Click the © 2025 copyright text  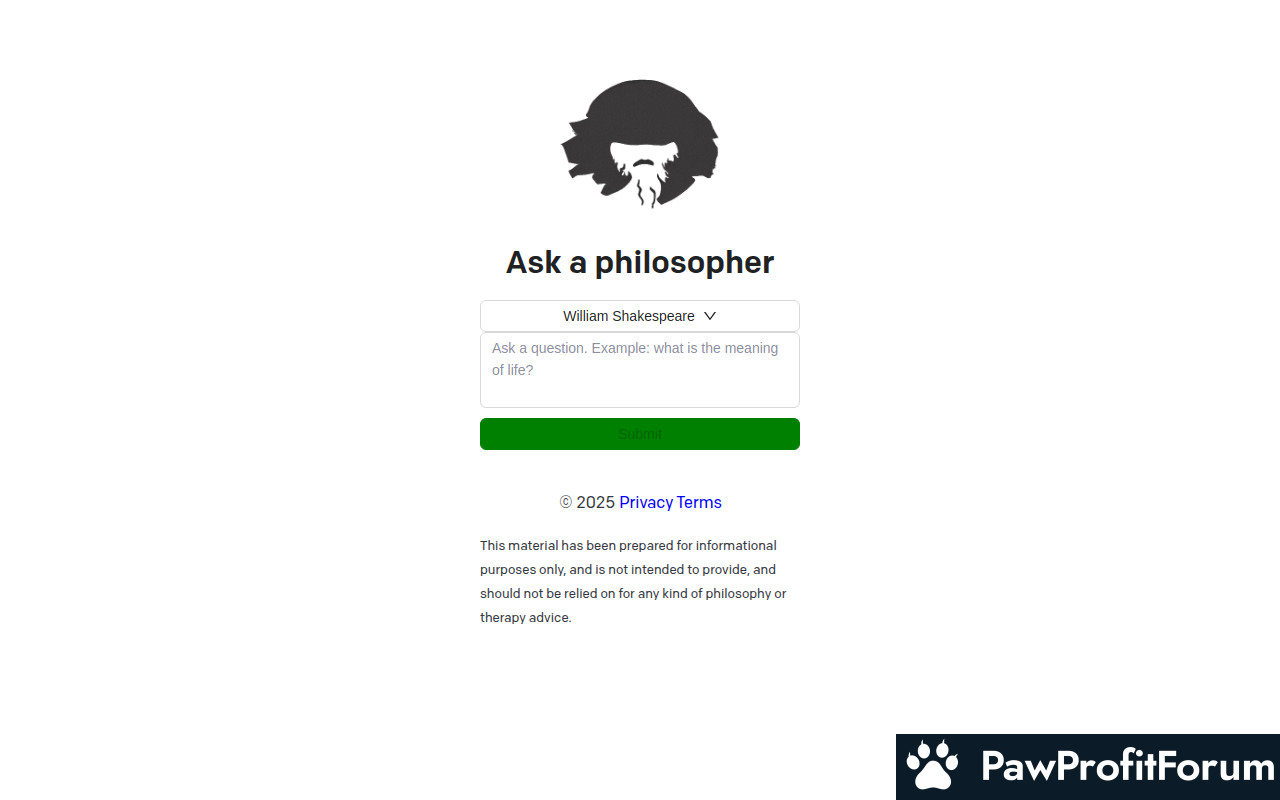[x=587, y=502]
